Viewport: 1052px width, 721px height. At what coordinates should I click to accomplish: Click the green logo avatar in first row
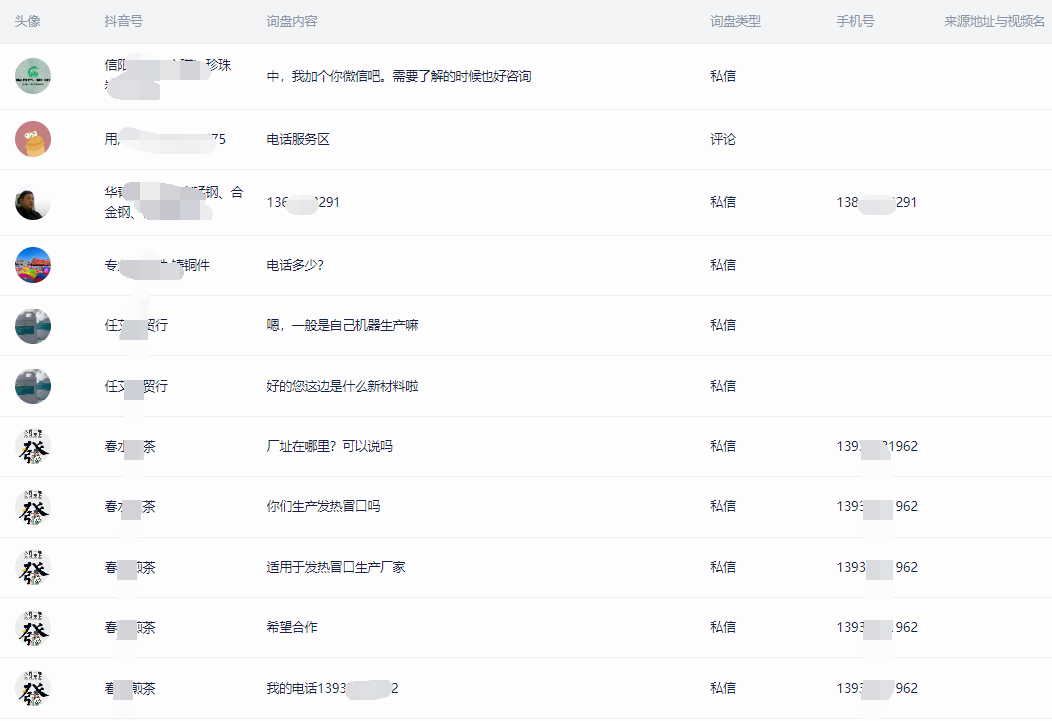(x=33, y=76)
